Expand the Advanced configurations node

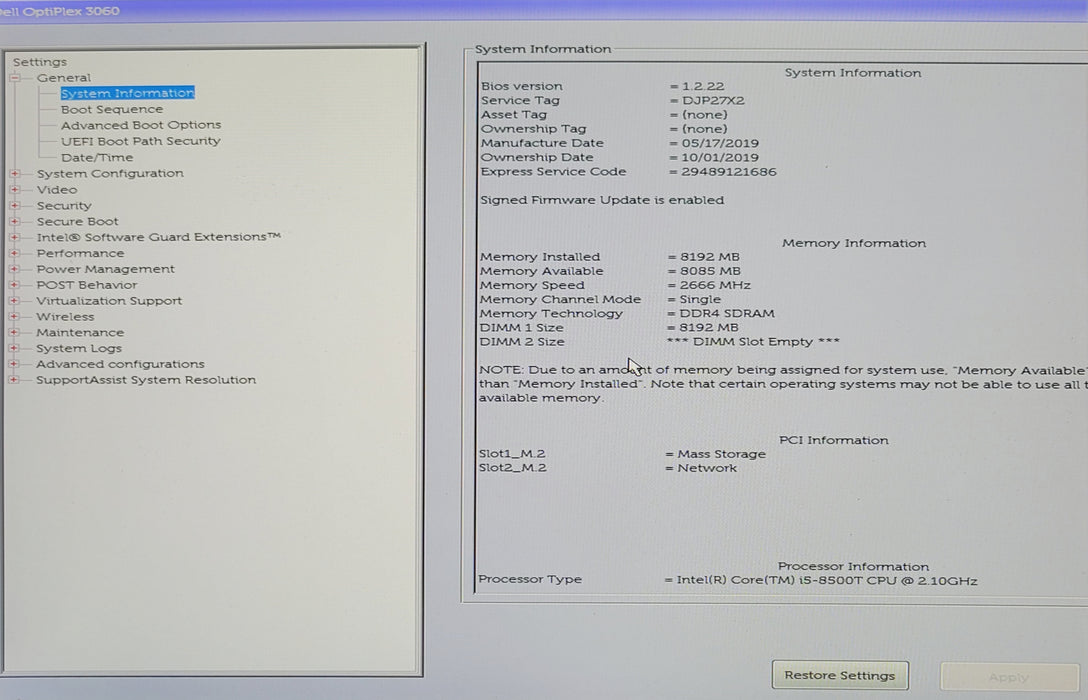click(15, 364)
